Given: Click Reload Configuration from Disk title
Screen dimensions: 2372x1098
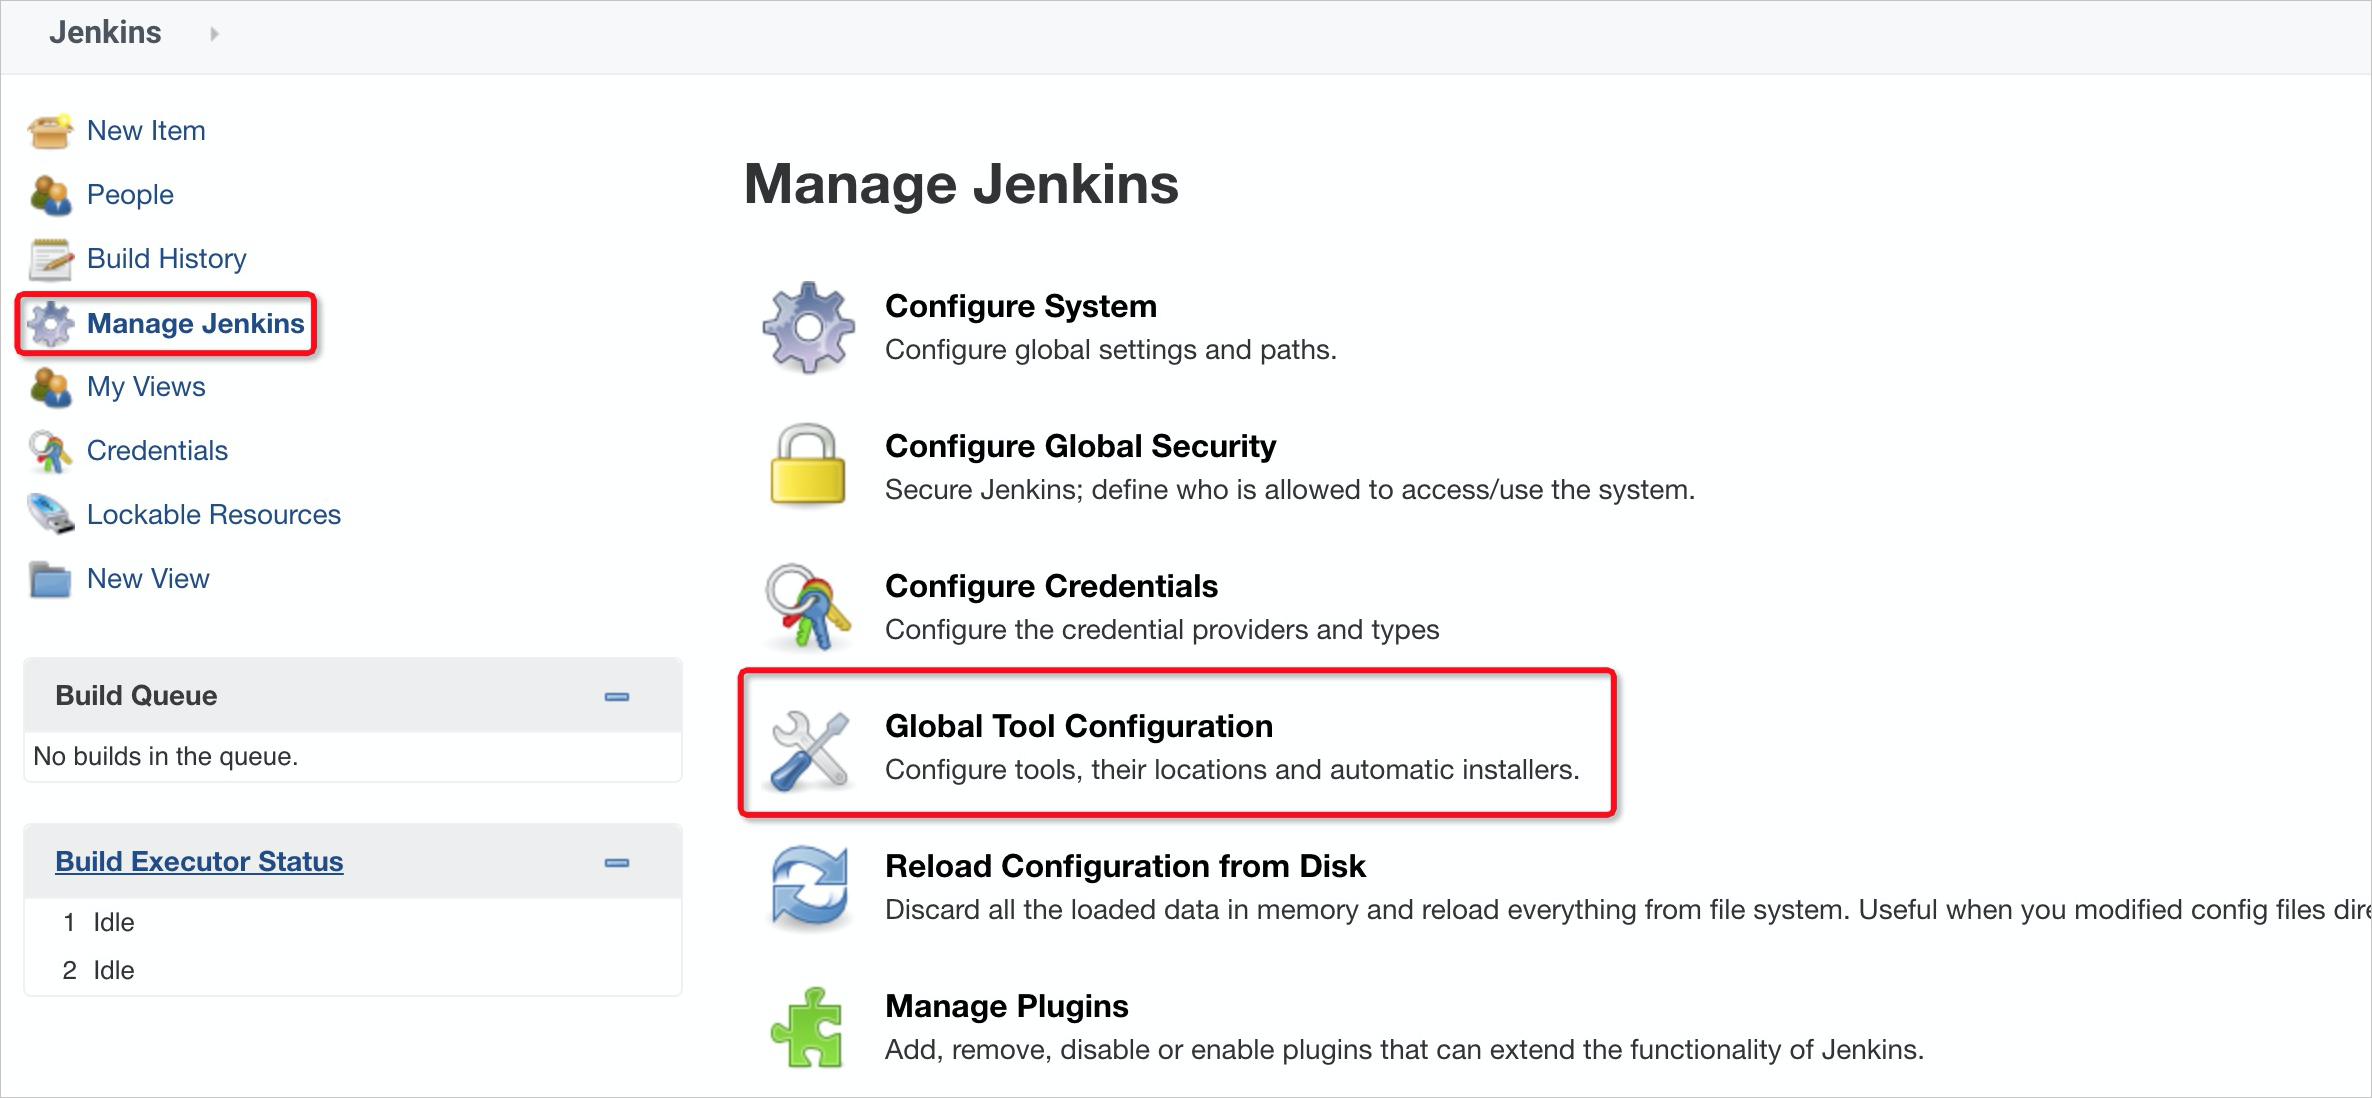Looking at the screenshot, I should 1125,866.
